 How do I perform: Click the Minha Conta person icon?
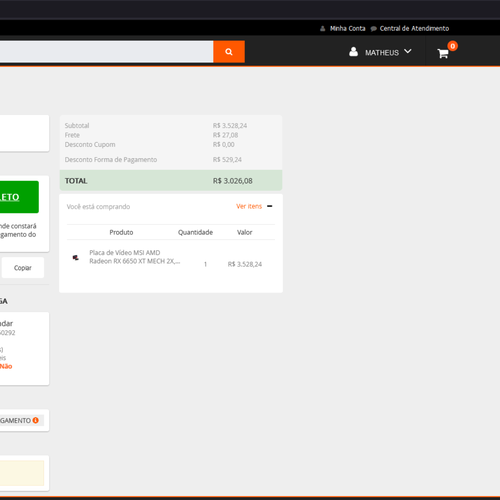[x=322, y=29]
